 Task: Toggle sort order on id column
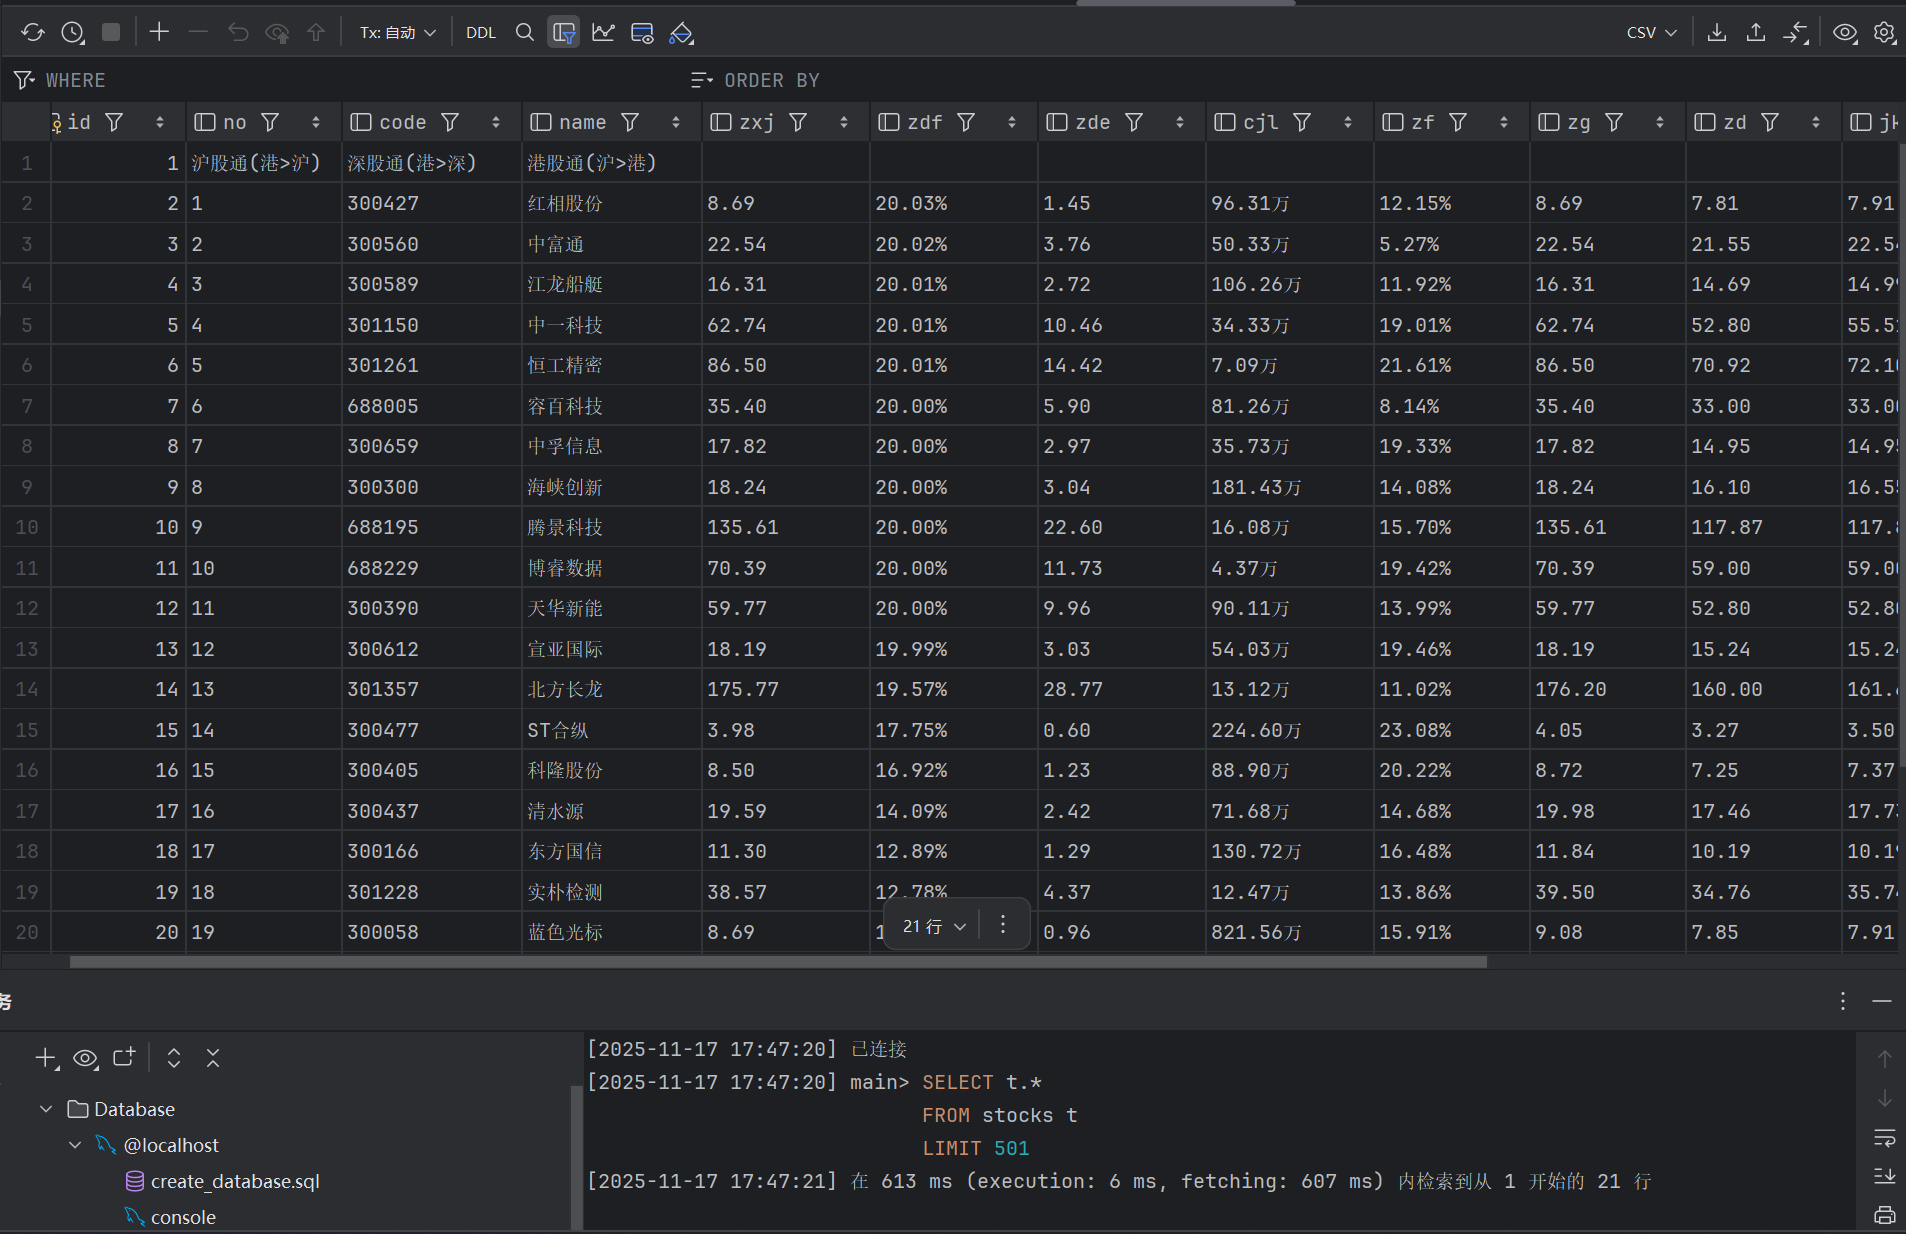click(160, 122)
